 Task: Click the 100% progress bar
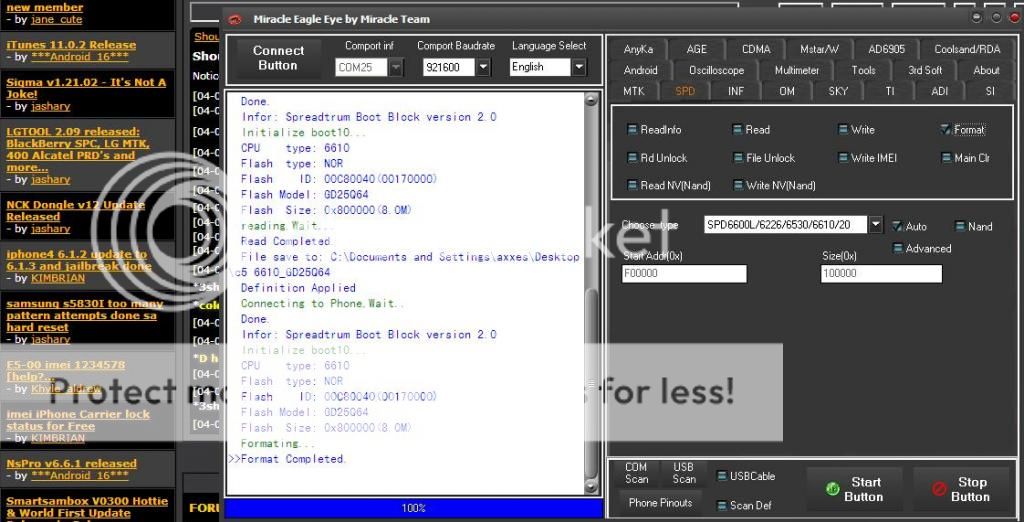[x=414, y=508]
